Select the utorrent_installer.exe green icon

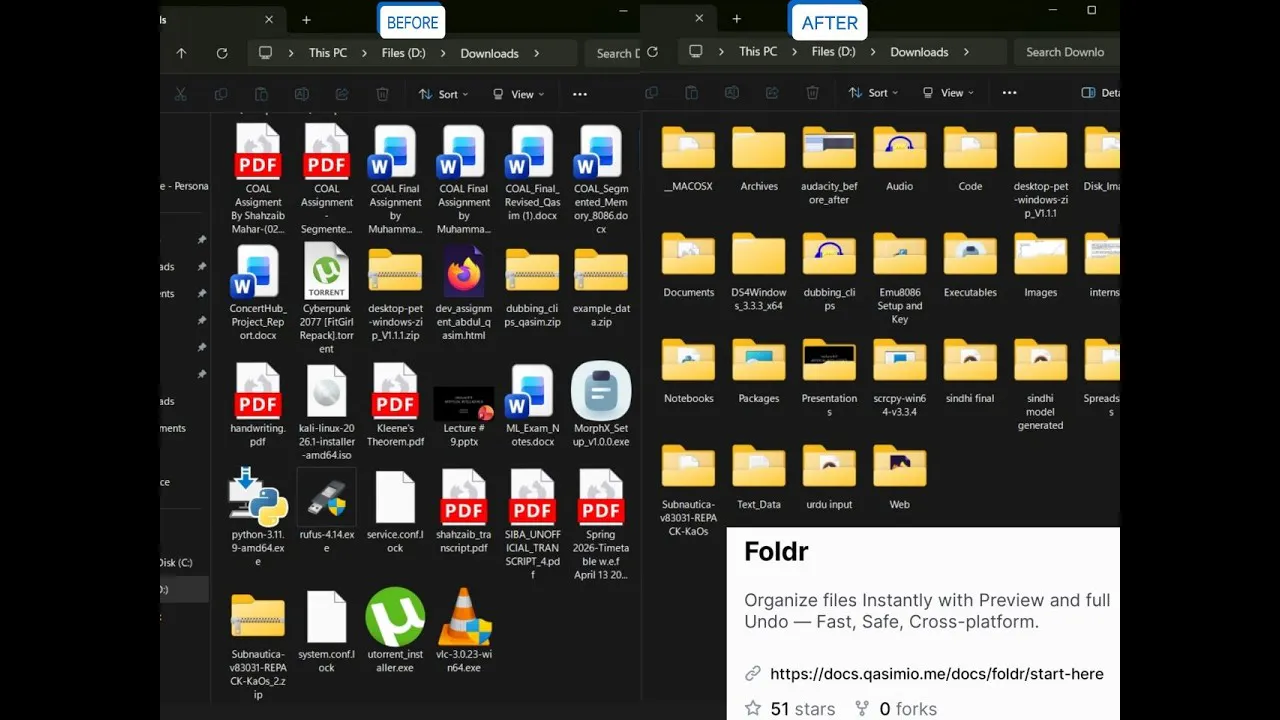pos(395,617)
